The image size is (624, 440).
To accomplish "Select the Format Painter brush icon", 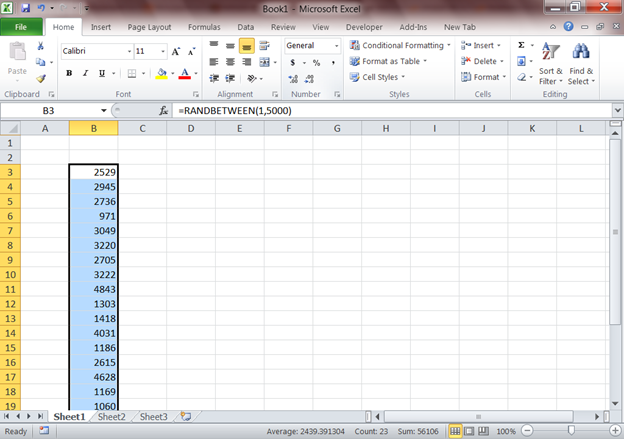I will pyautogui.click(x=40, y=78).
